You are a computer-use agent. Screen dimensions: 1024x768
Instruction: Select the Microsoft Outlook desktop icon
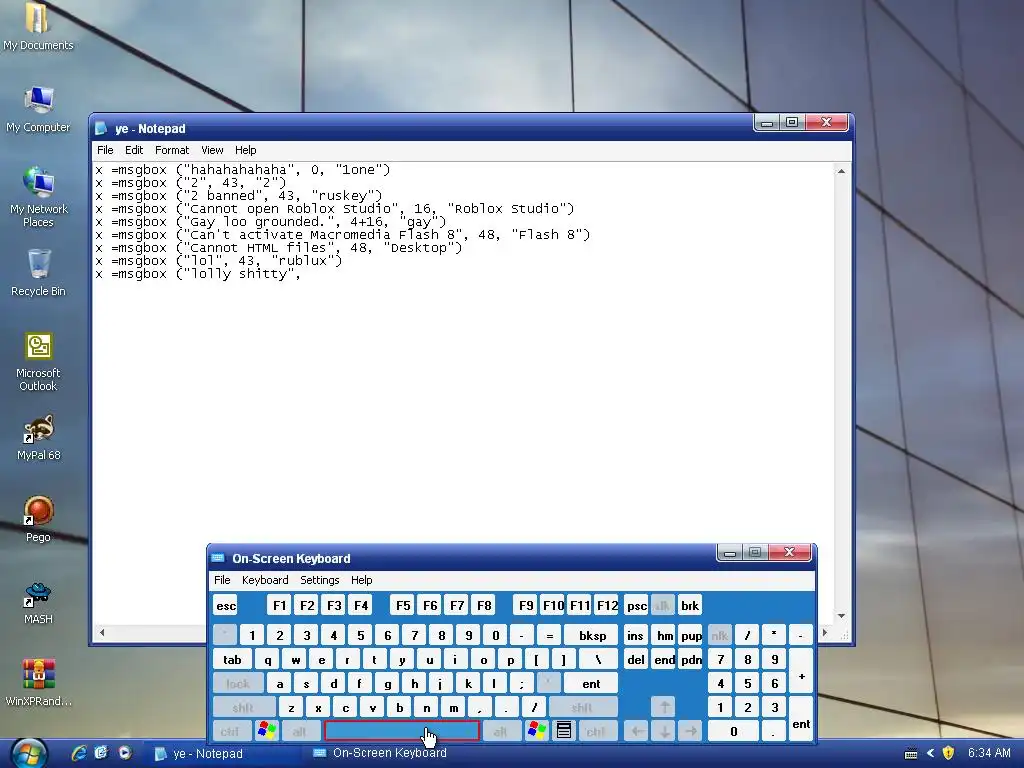(38, 362)
